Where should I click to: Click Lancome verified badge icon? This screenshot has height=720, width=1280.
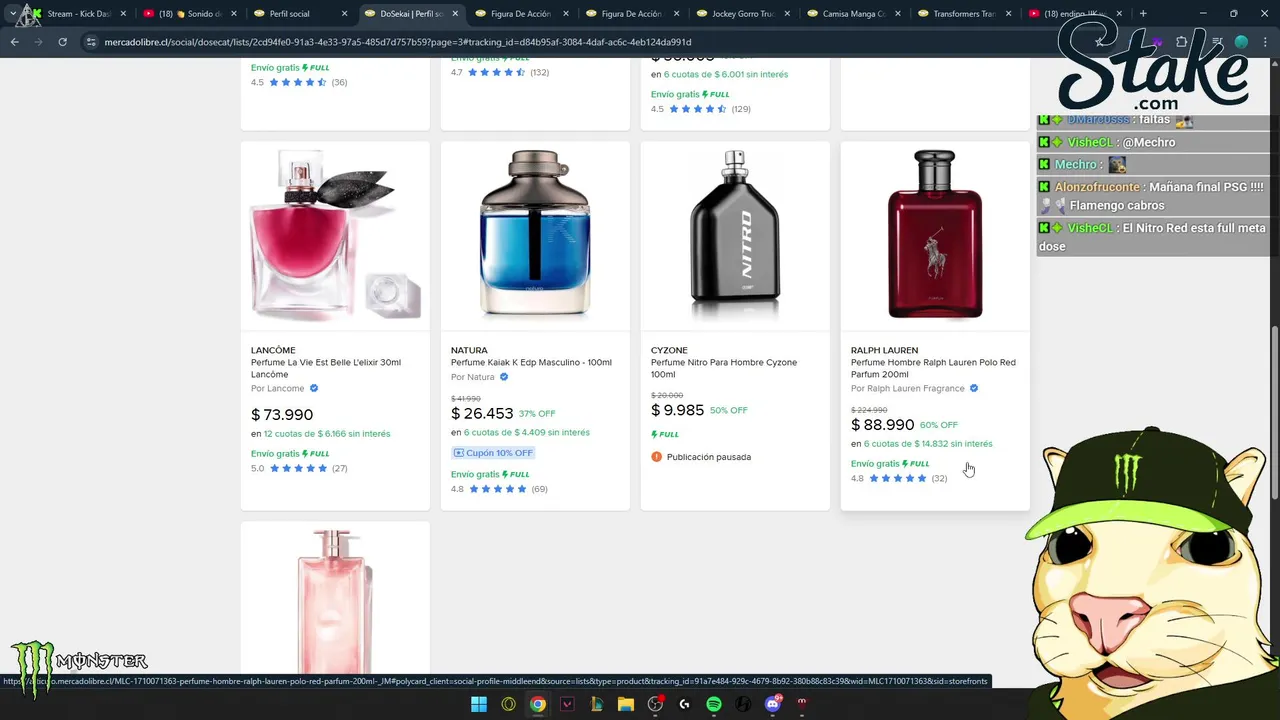pyautogui.click(x=314, y=388)
